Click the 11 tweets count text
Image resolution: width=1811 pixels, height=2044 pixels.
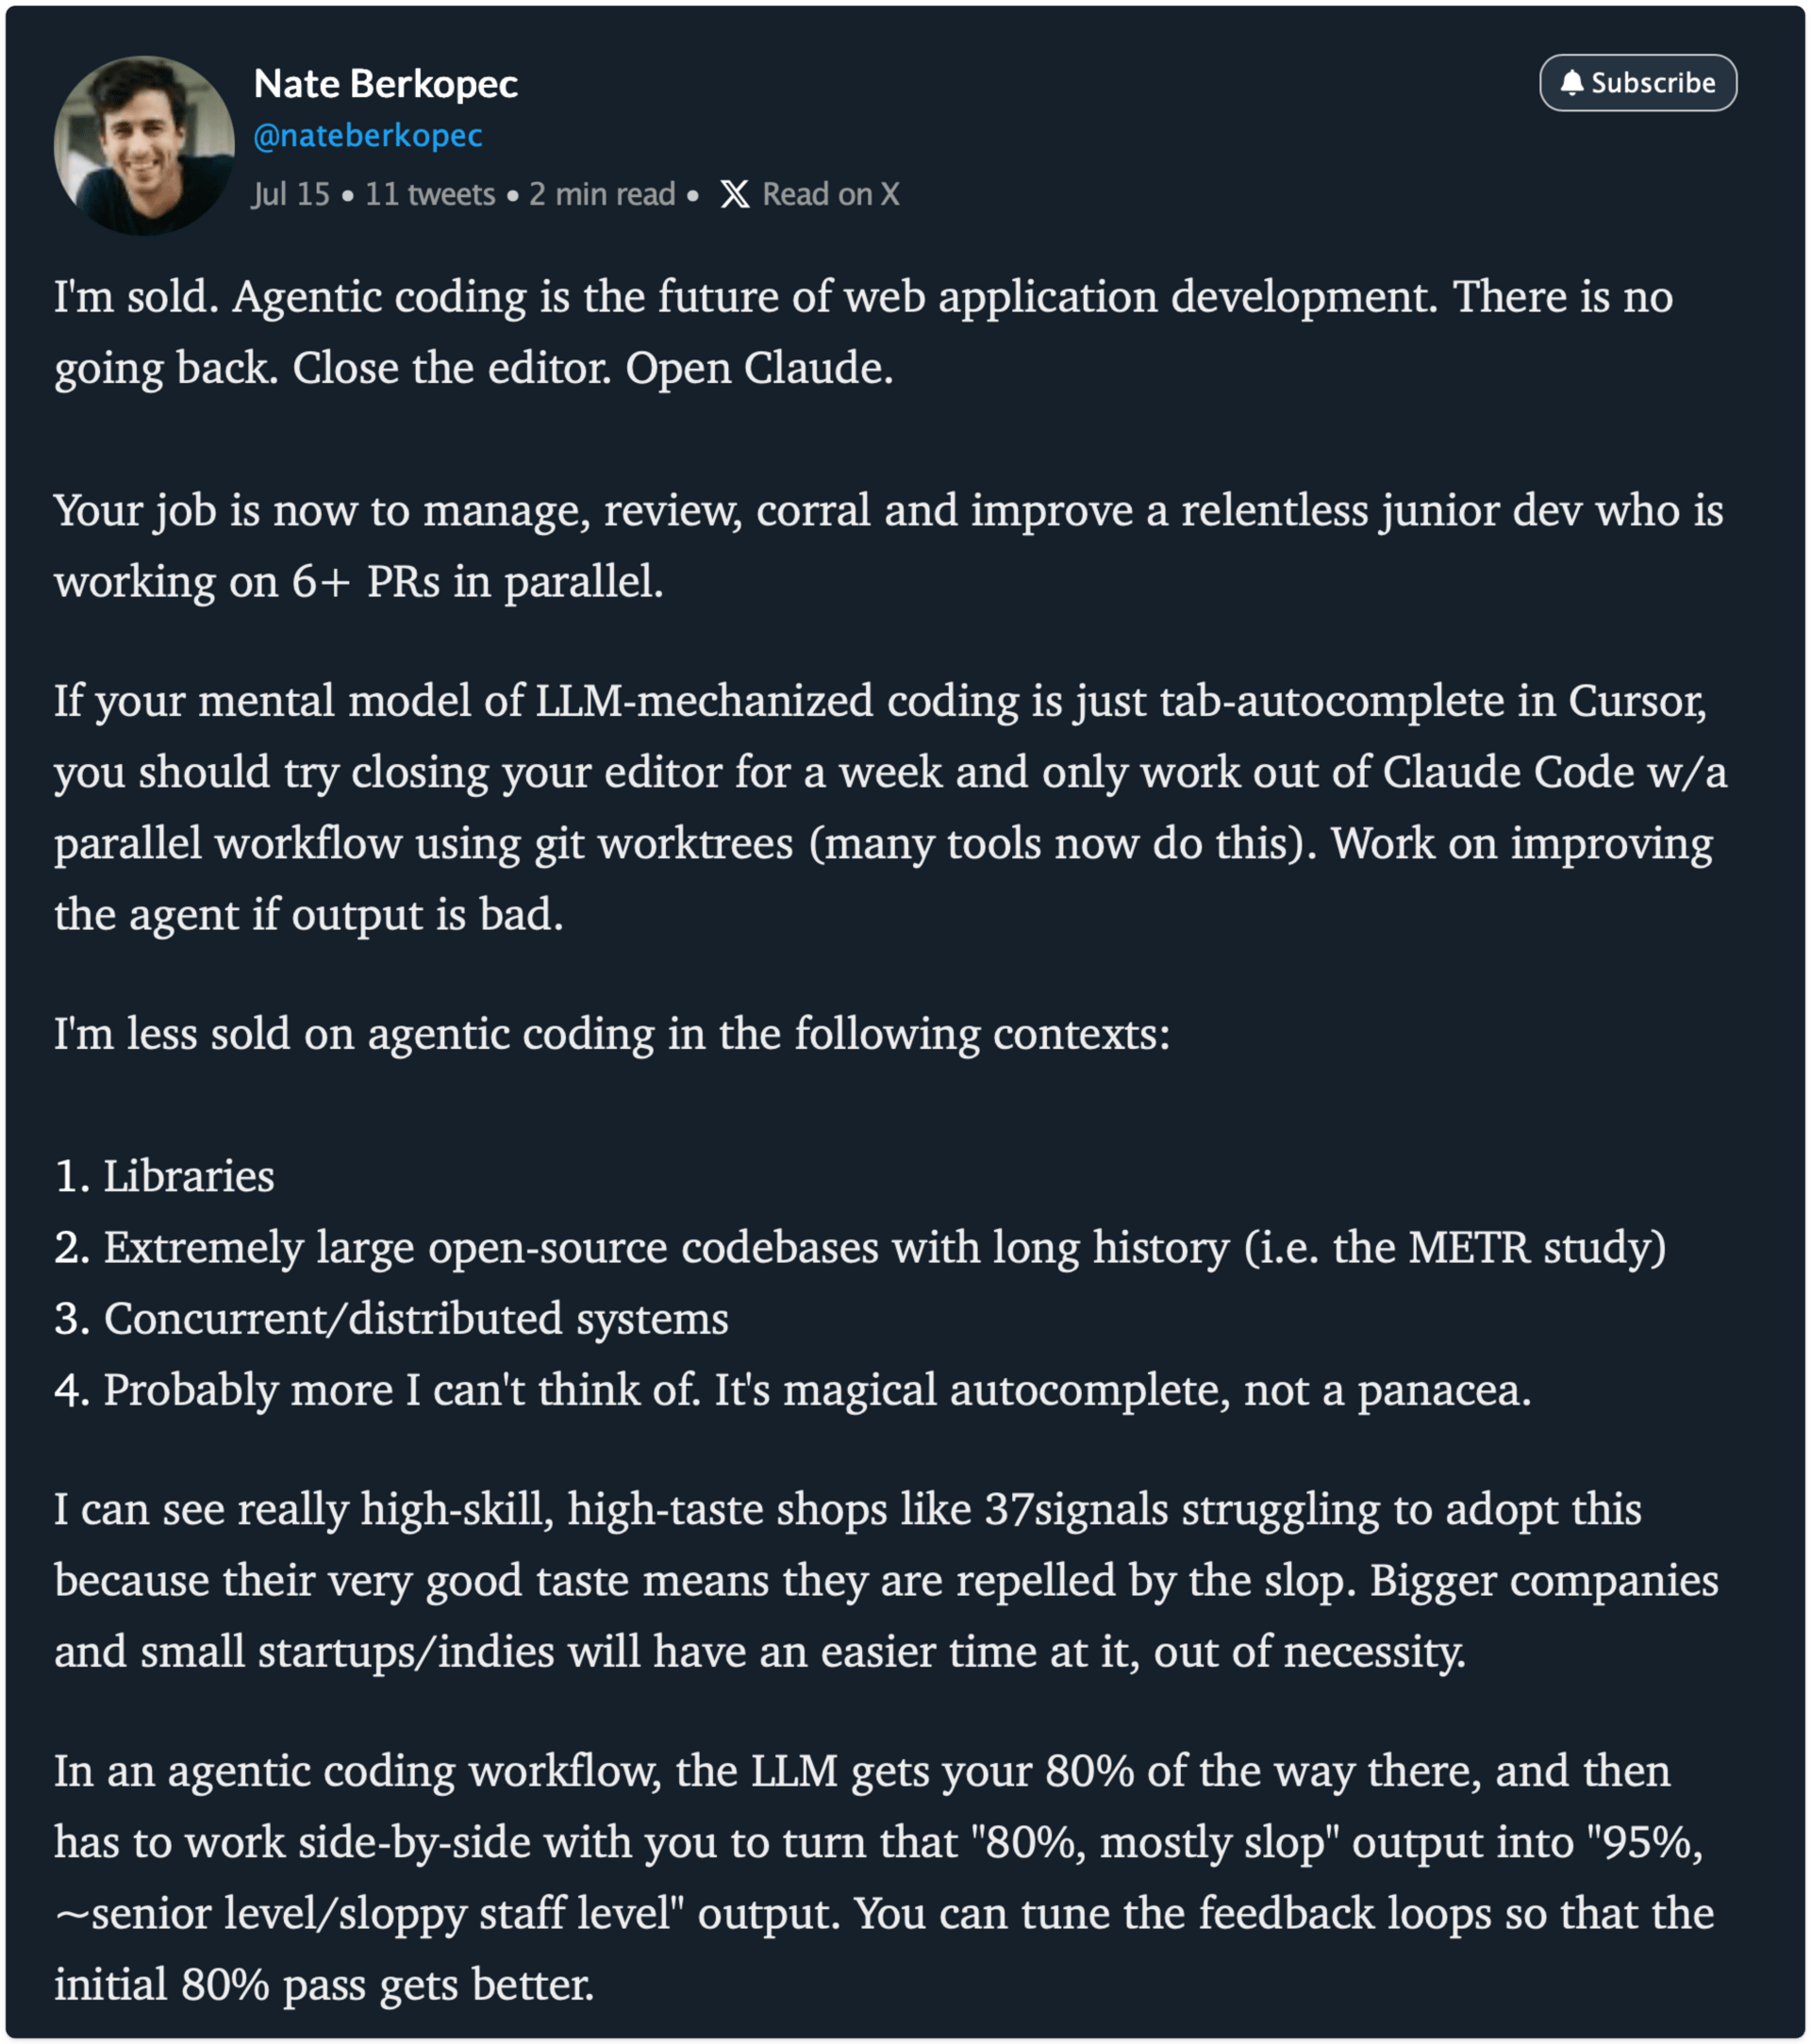click(430, 194)
